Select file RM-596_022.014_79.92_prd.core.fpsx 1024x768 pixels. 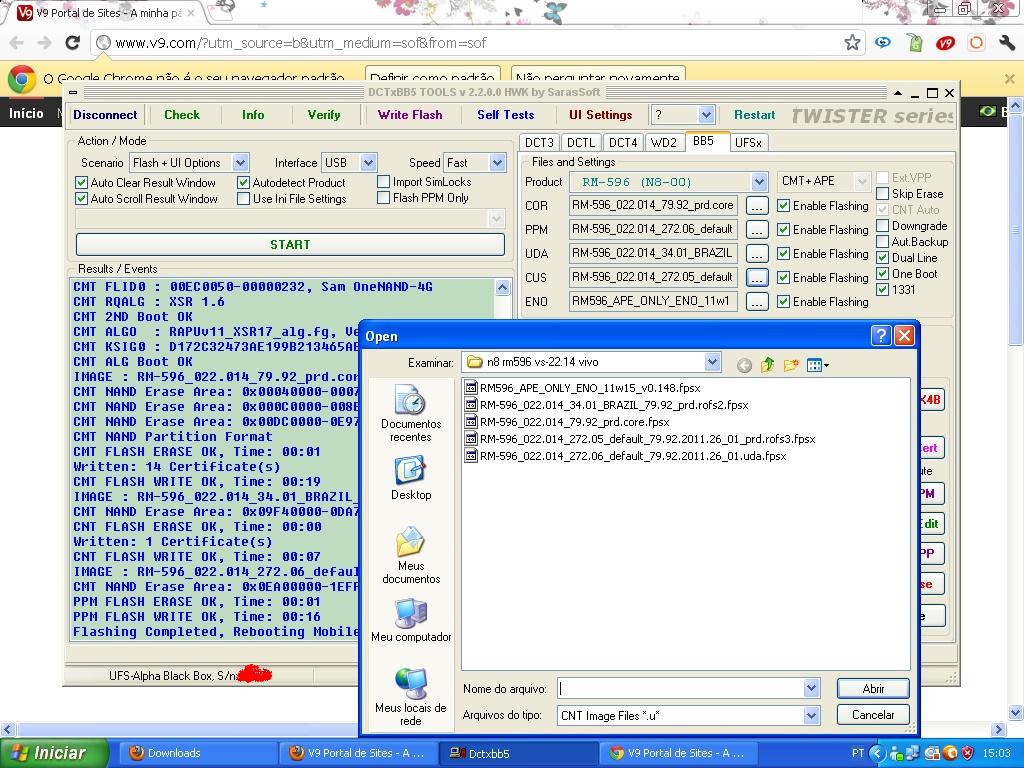click(x=567, y=422)
